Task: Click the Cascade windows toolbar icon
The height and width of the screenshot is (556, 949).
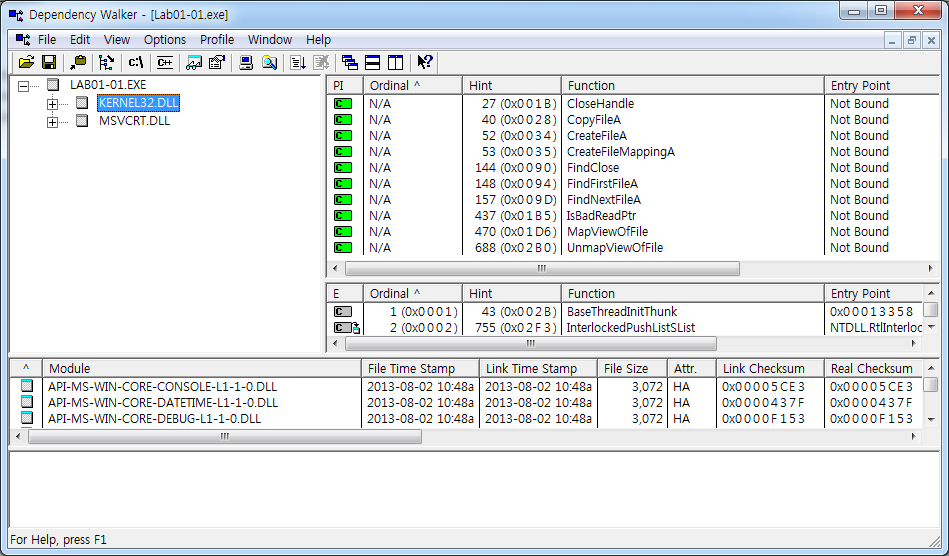Action: tap(349, 62)
